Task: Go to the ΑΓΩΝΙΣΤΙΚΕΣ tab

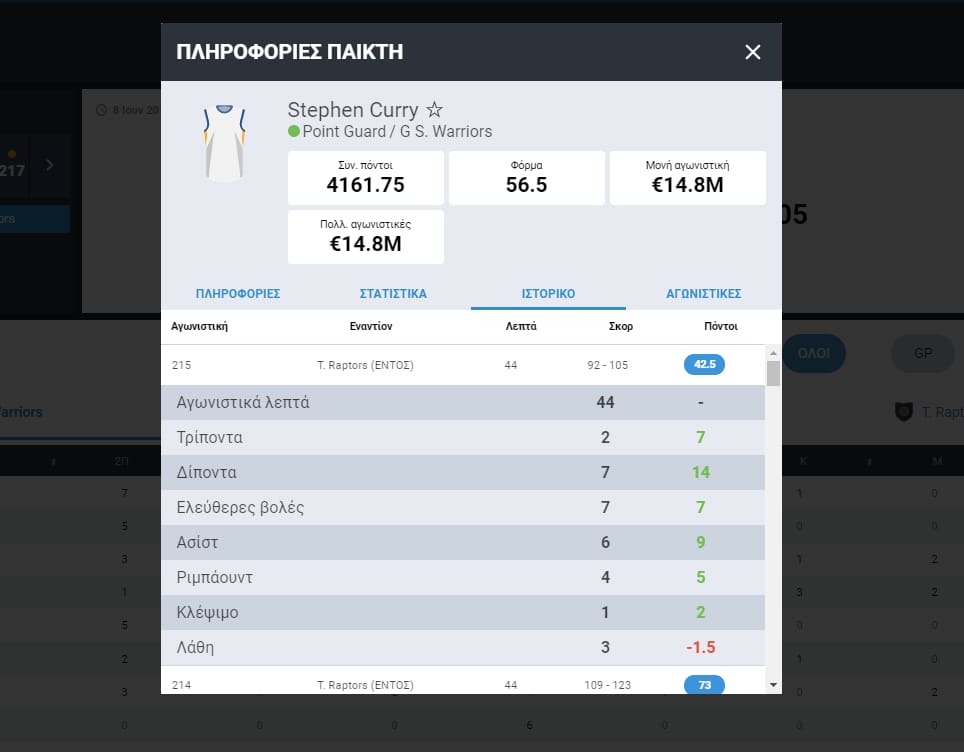Action: pyautogui.click(x=703, y=294)
